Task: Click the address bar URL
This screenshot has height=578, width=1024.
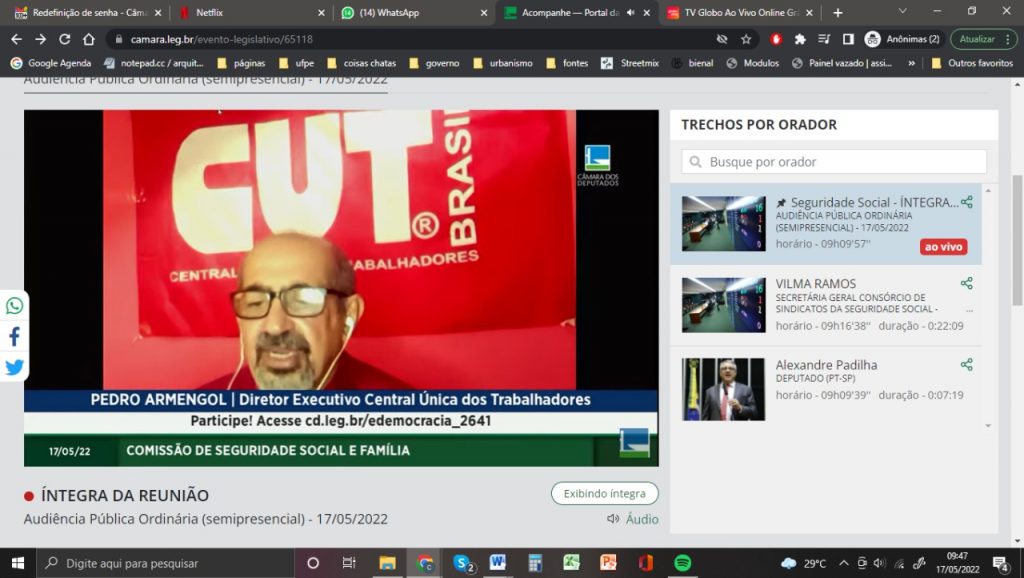Action: [221, 39]
